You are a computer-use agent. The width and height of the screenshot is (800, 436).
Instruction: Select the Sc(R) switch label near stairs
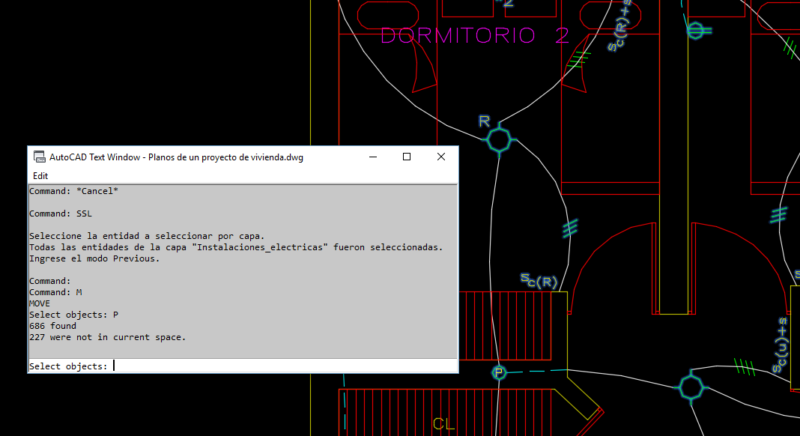[539, 280]
